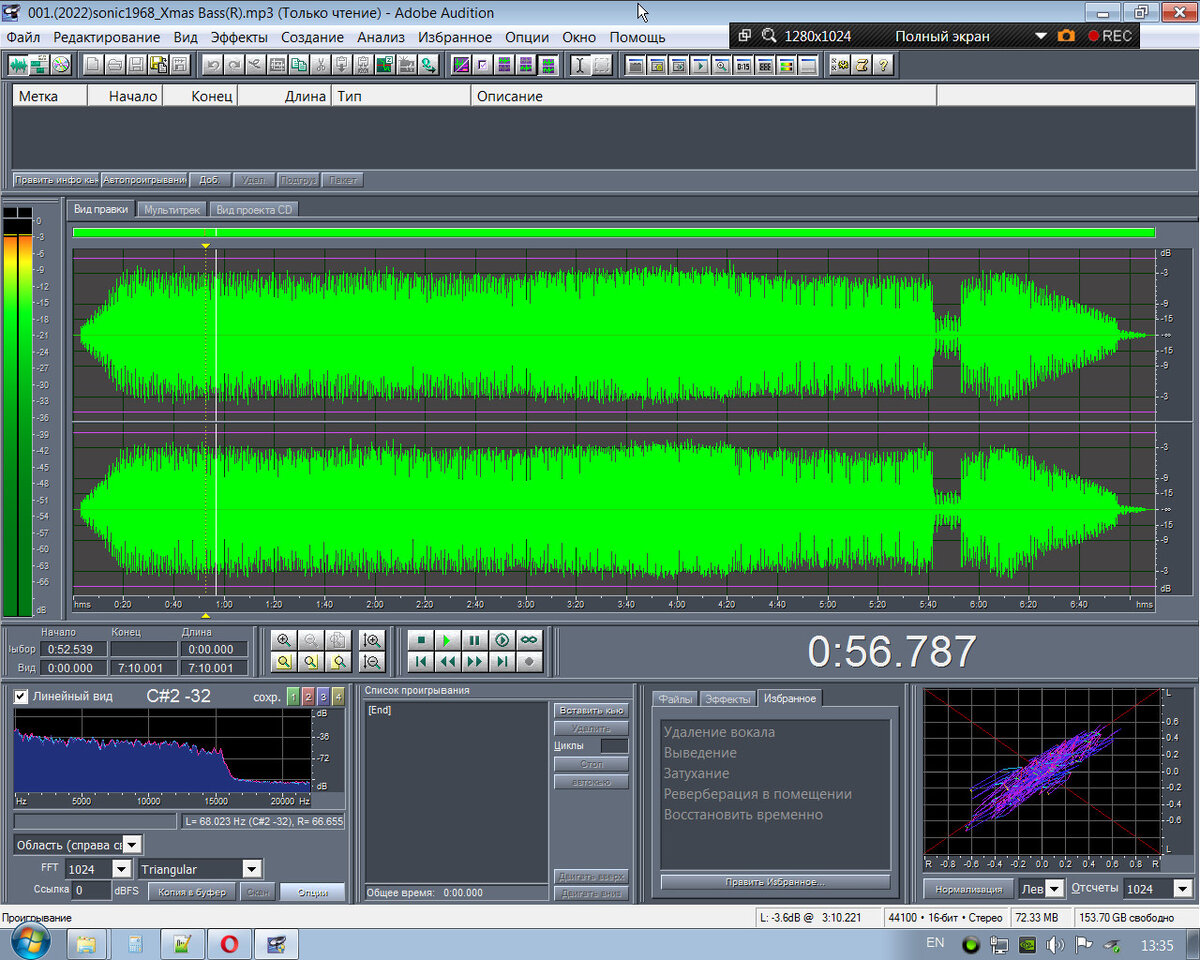Image resolution: width=1200 pixels, height=960 pixels.
Task: Select the marquee selection tool
Action: pos(601,65)
